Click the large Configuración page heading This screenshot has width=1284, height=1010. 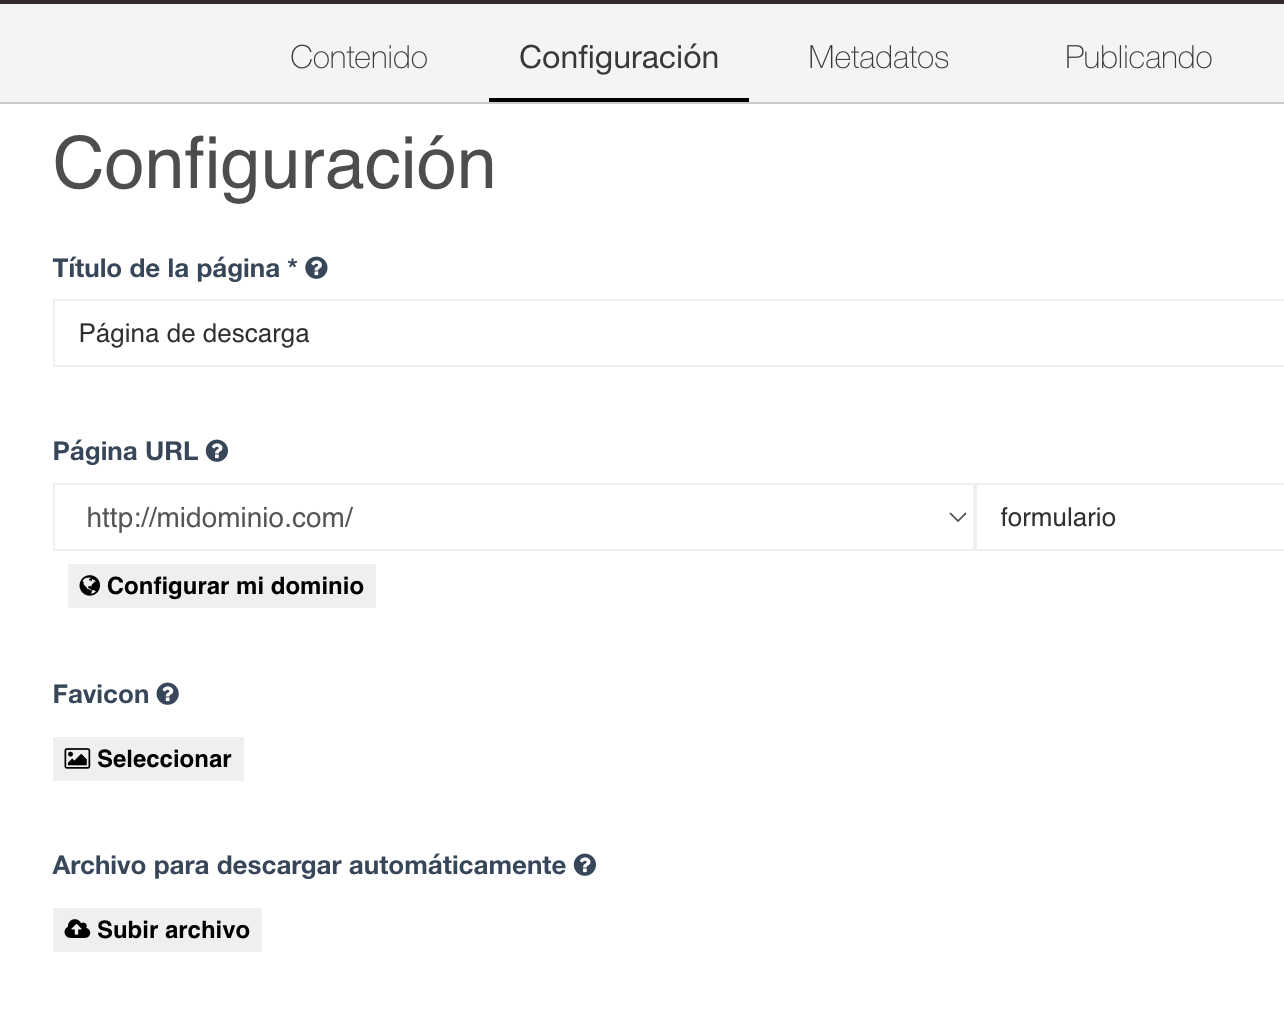pos(274,164)
